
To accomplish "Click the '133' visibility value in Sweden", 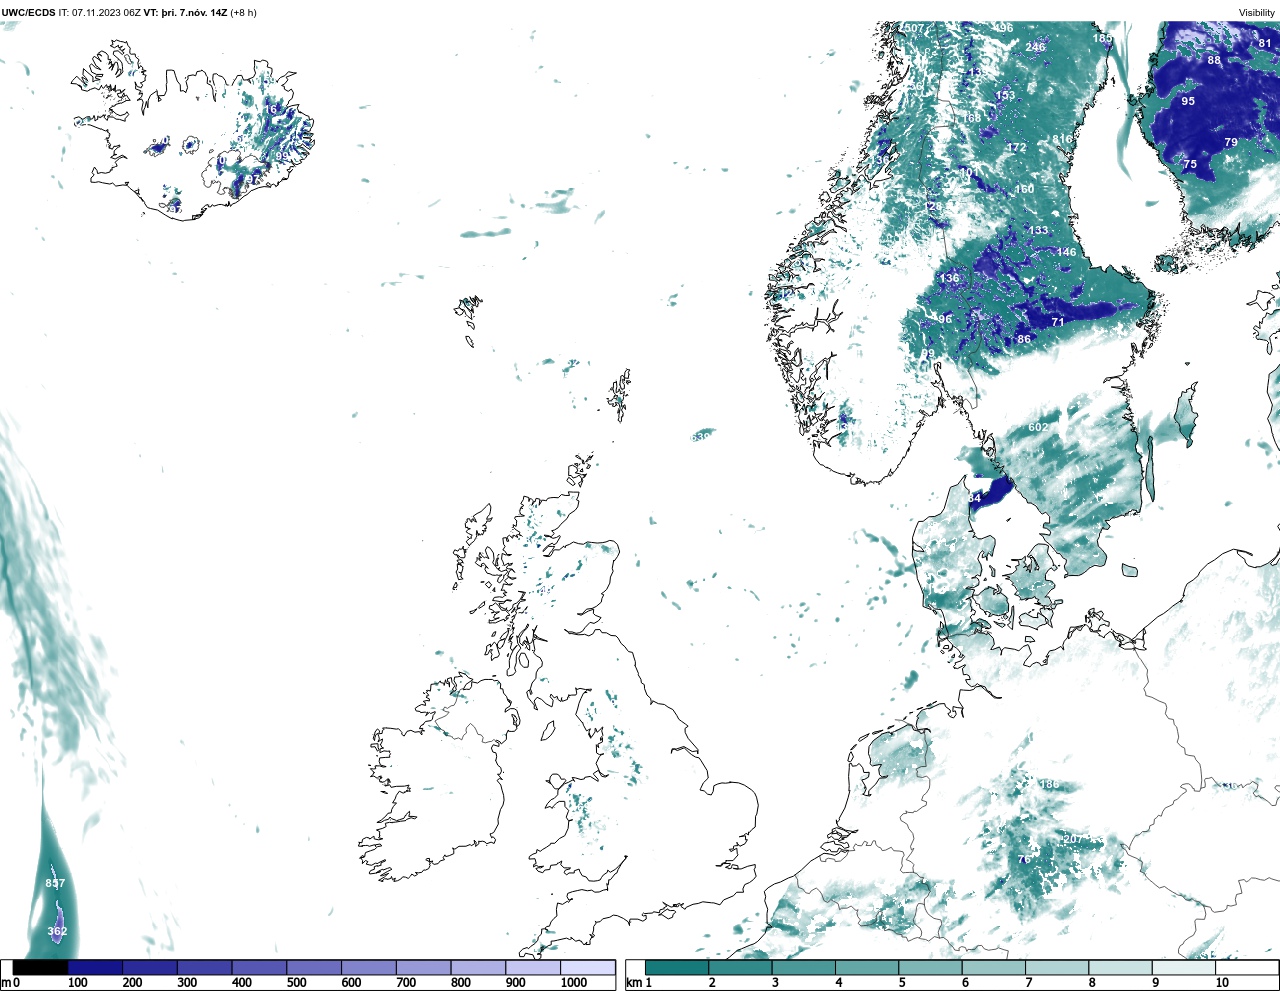I will click(x=1039, y=230).
